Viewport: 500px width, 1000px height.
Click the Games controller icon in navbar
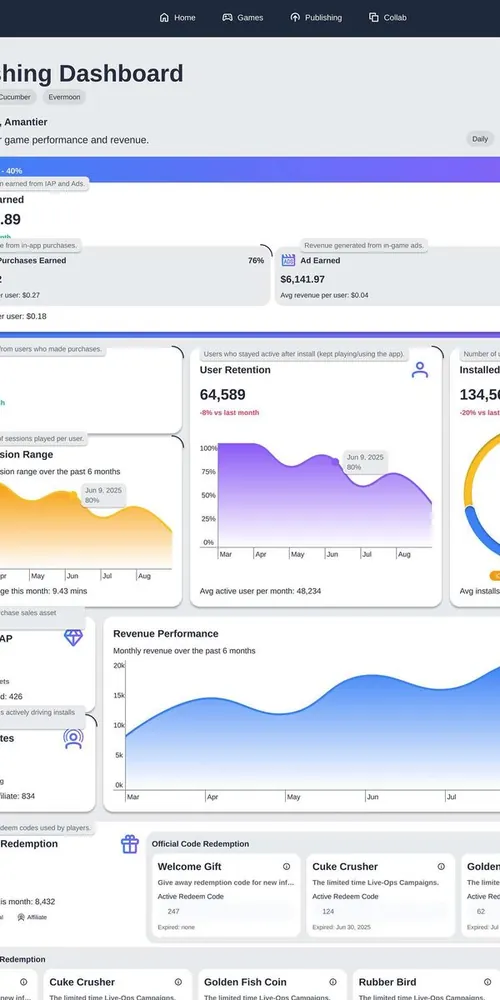pos(227,17)
